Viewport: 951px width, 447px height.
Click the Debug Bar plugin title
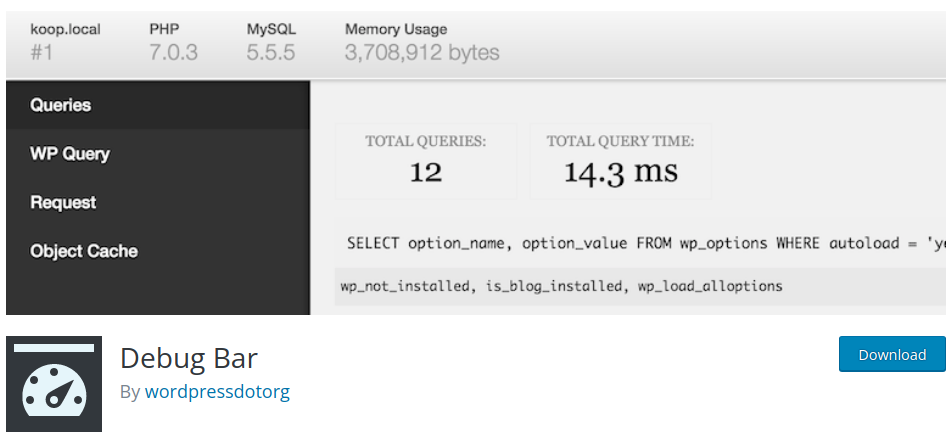point(189,358)
